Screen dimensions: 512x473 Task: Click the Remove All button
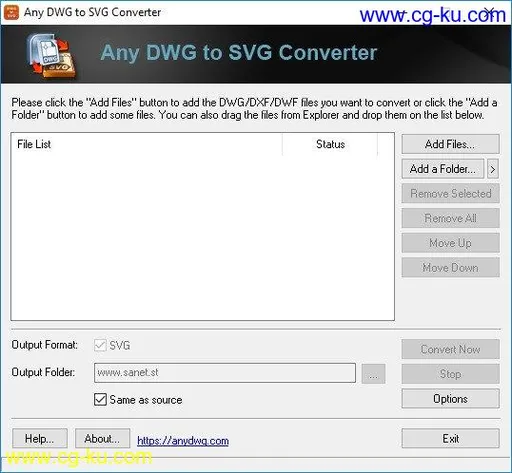pos(450,218)
